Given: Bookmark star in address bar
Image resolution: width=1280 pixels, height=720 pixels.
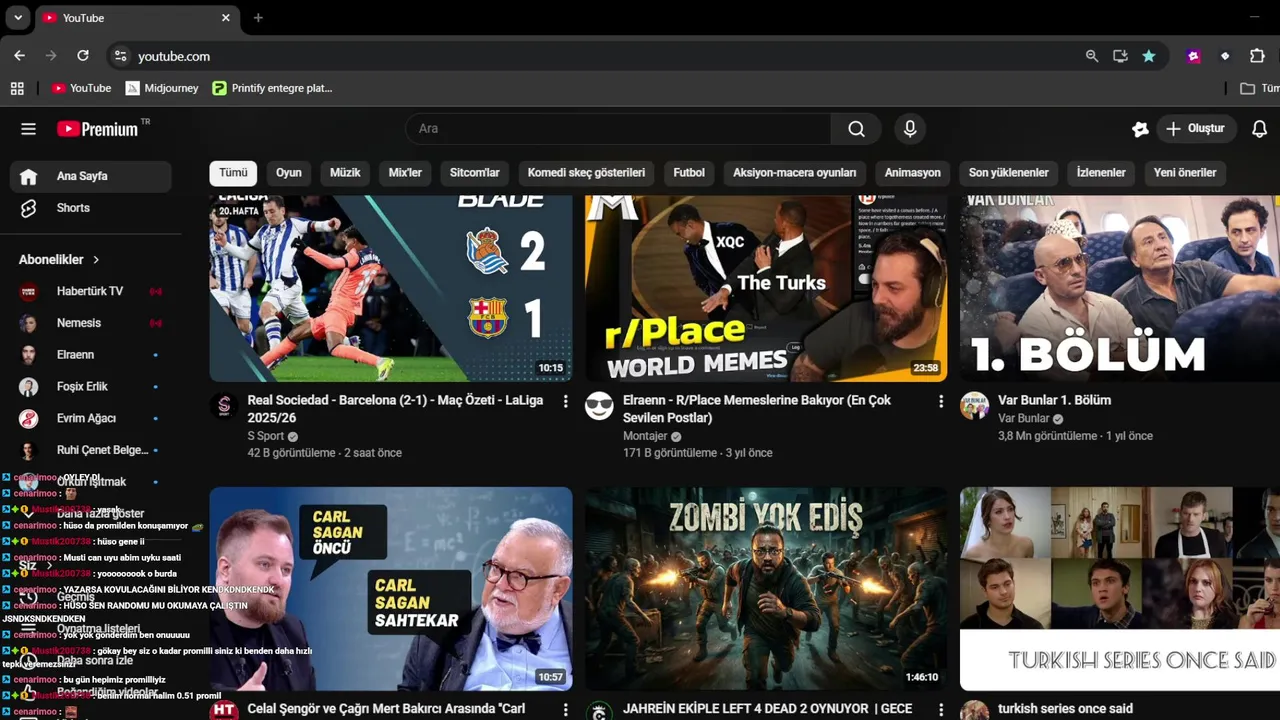Looking at the screenshot, I should coord(1149,56).
